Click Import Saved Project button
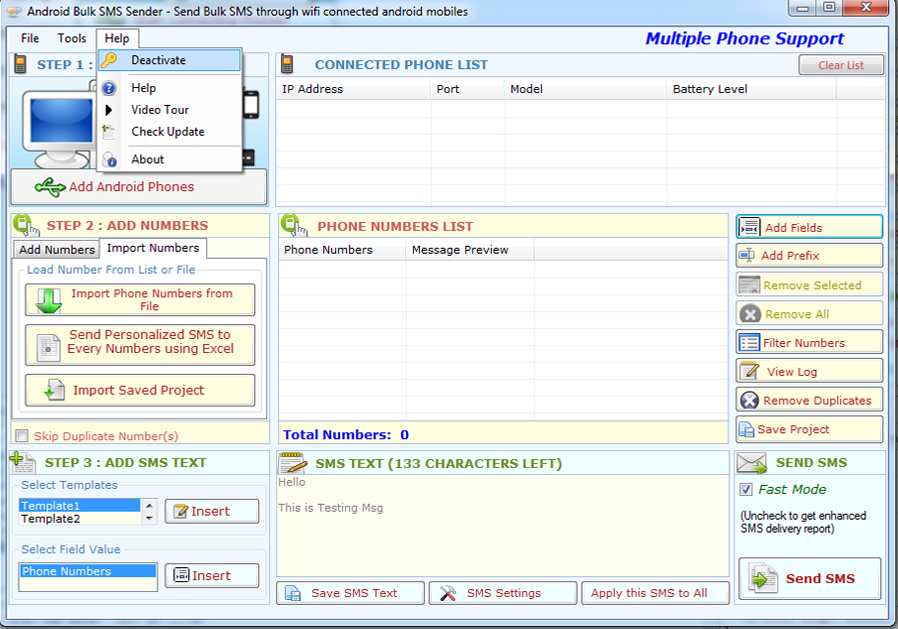898x629 pixels. [140, 390]
